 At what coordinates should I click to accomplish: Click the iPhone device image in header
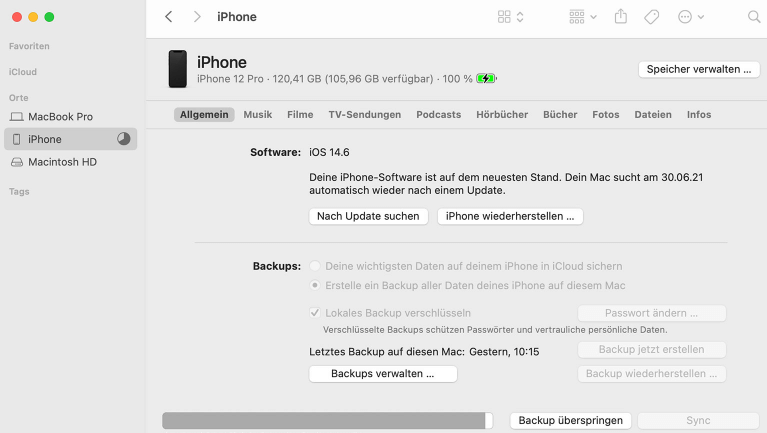(x=177, y=69)
